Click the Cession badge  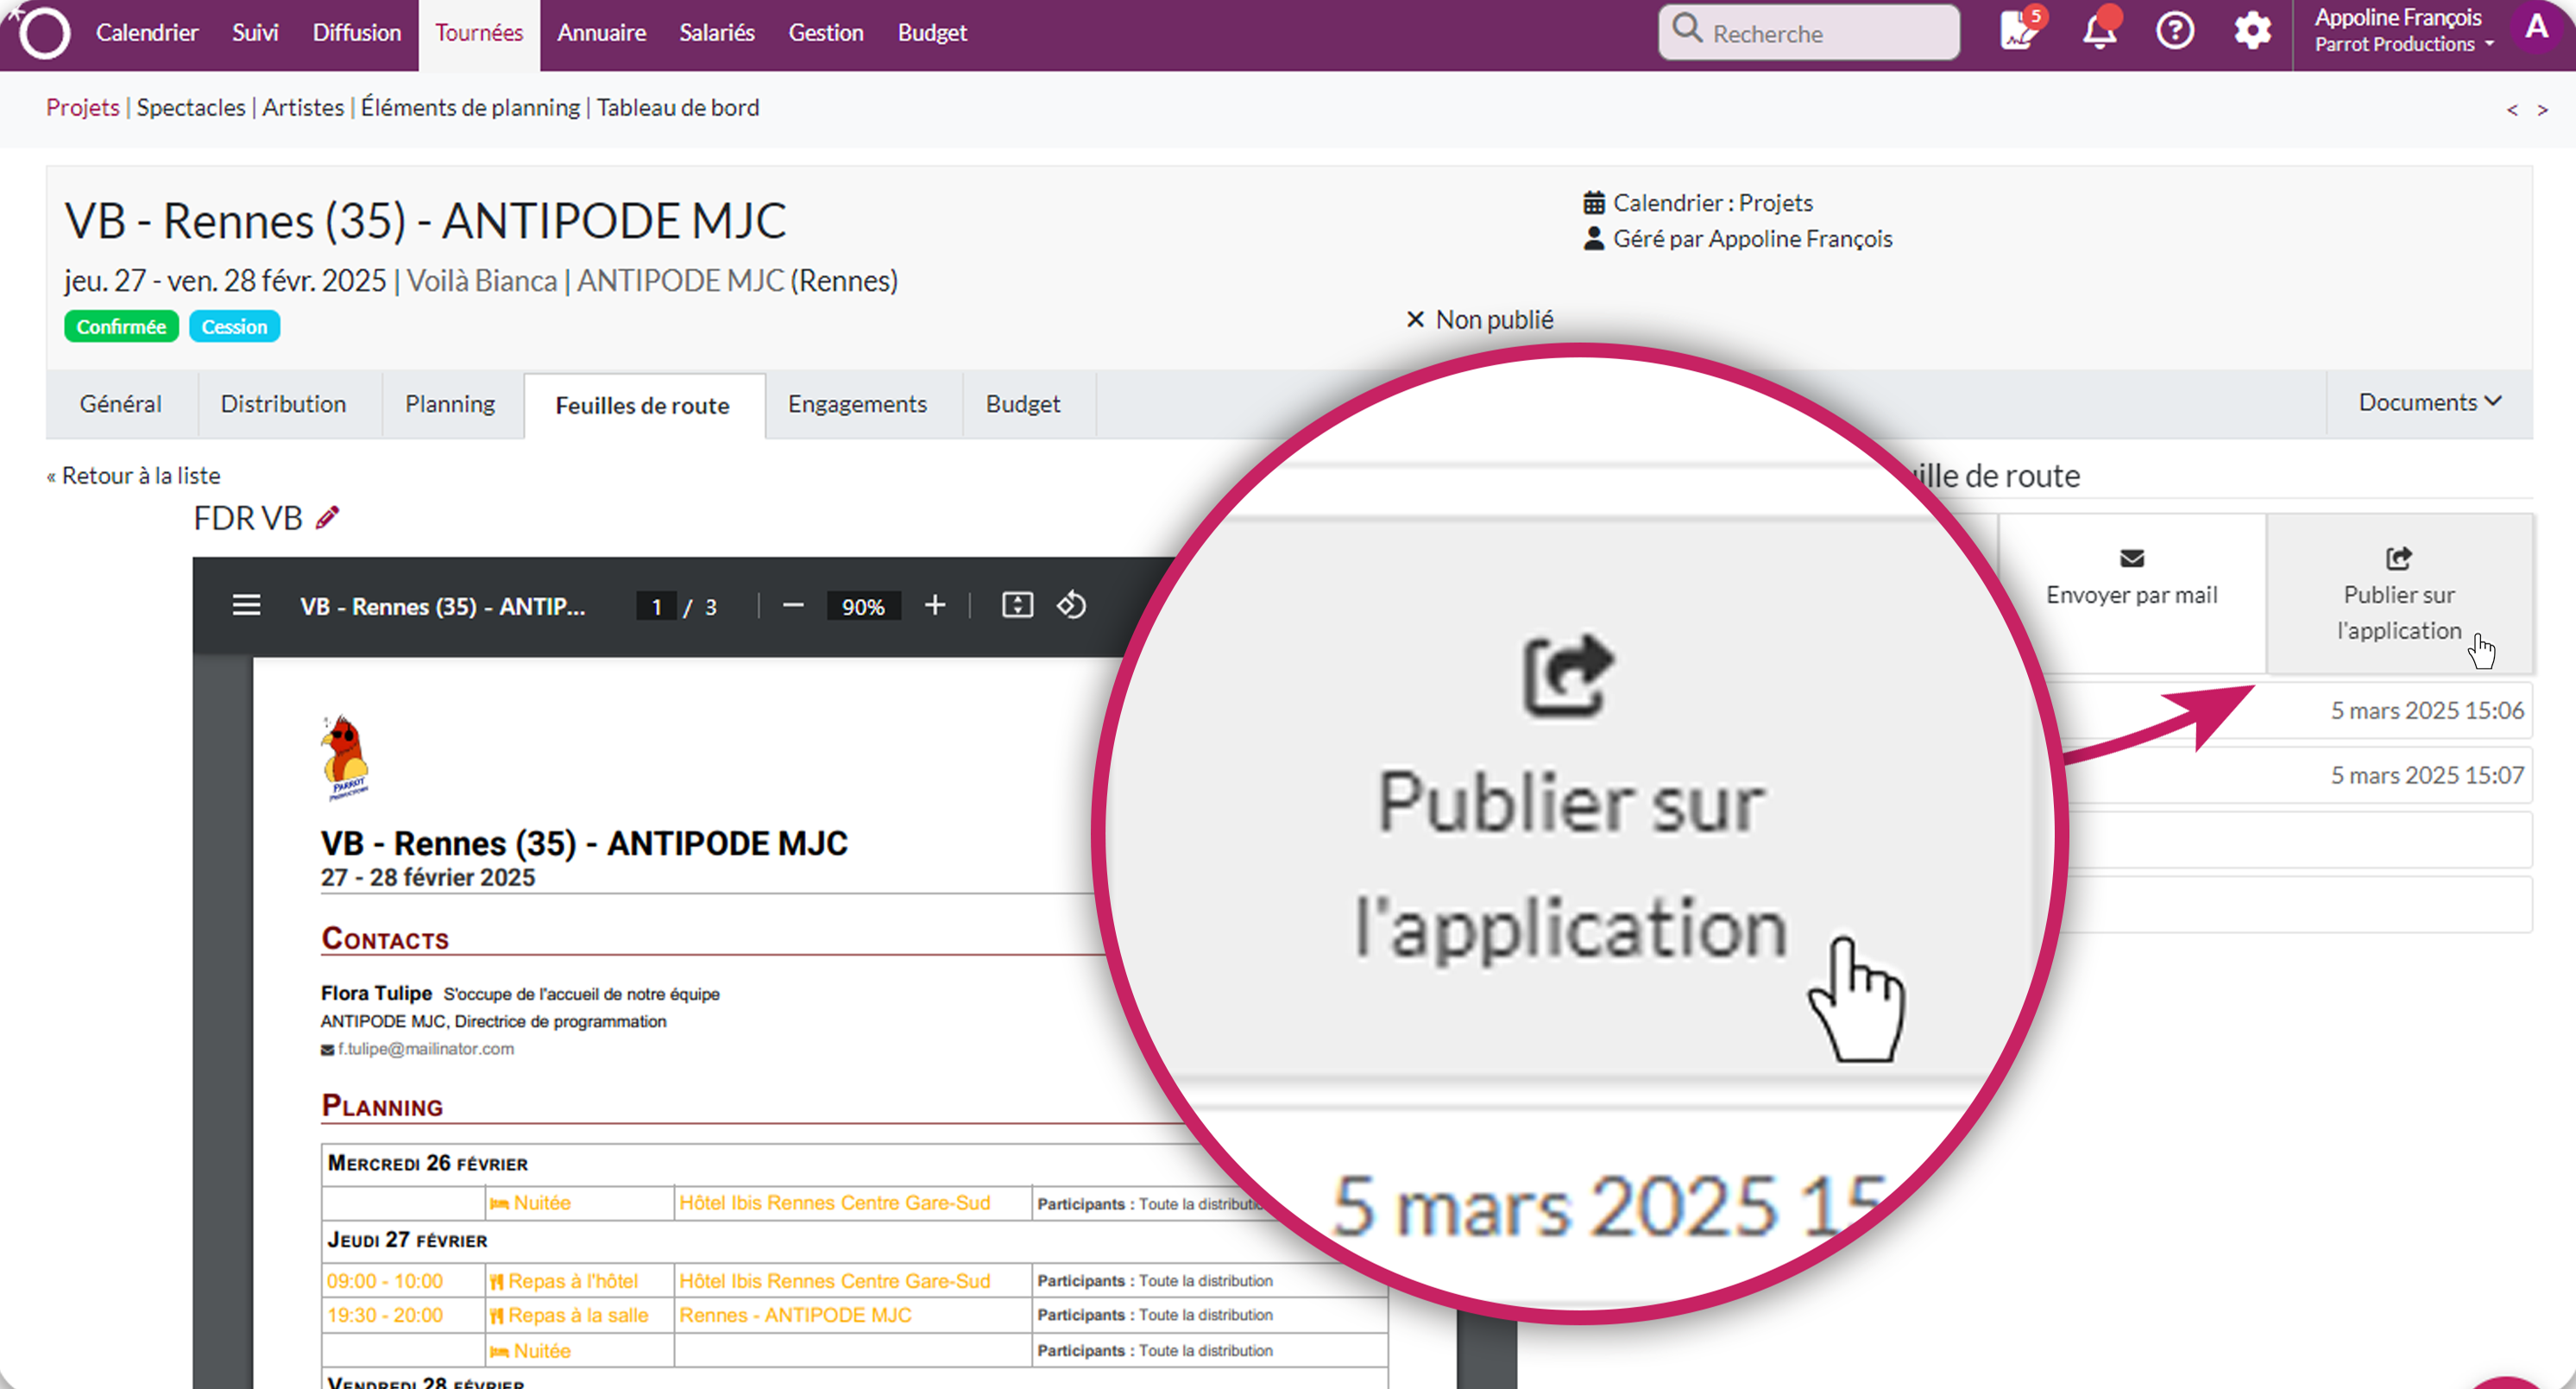click(x=234, y=327)
